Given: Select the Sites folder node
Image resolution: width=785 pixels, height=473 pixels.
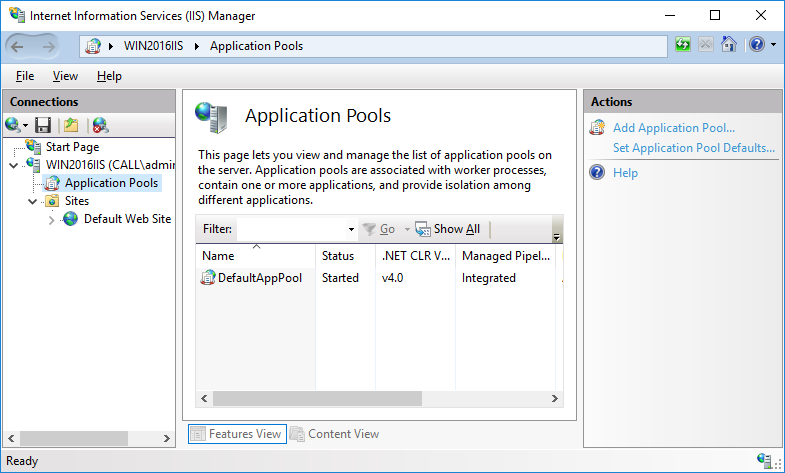Looking at the screenshot, I should point(77,201).
